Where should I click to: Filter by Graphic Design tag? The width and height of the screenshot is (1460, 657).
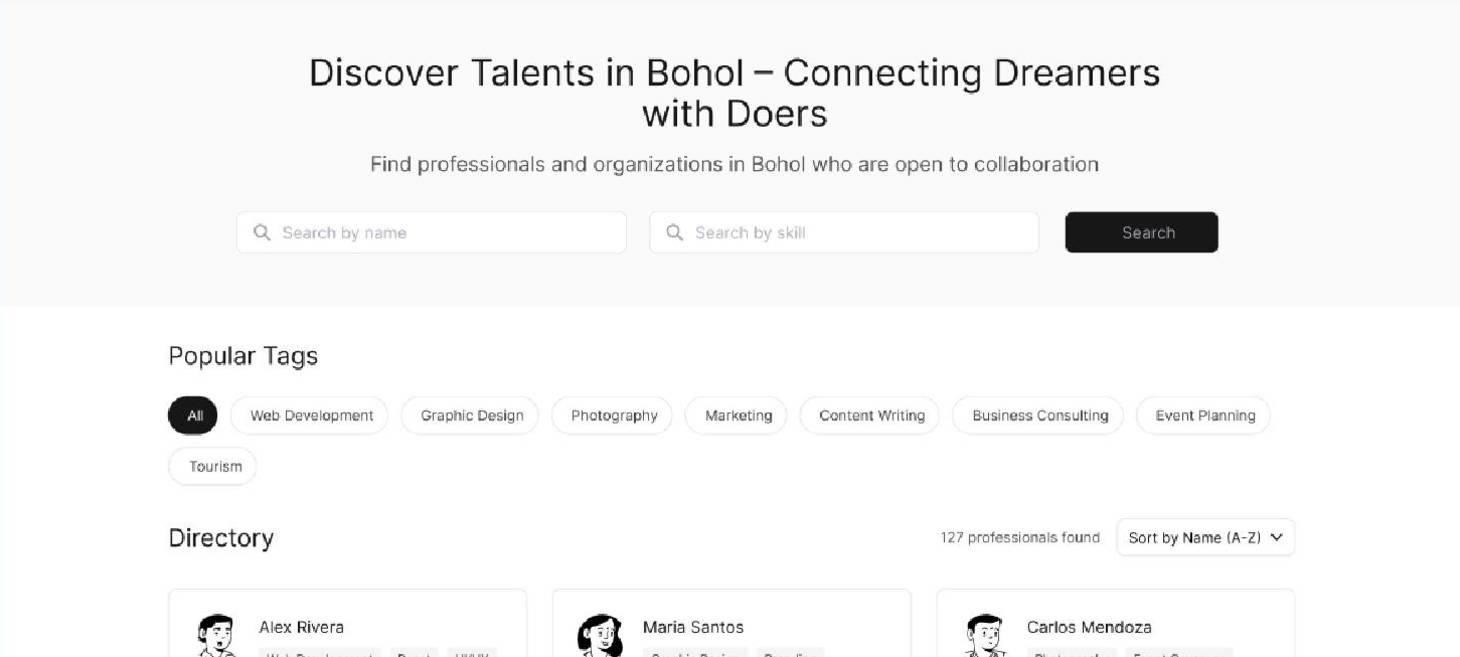[471, 416]
